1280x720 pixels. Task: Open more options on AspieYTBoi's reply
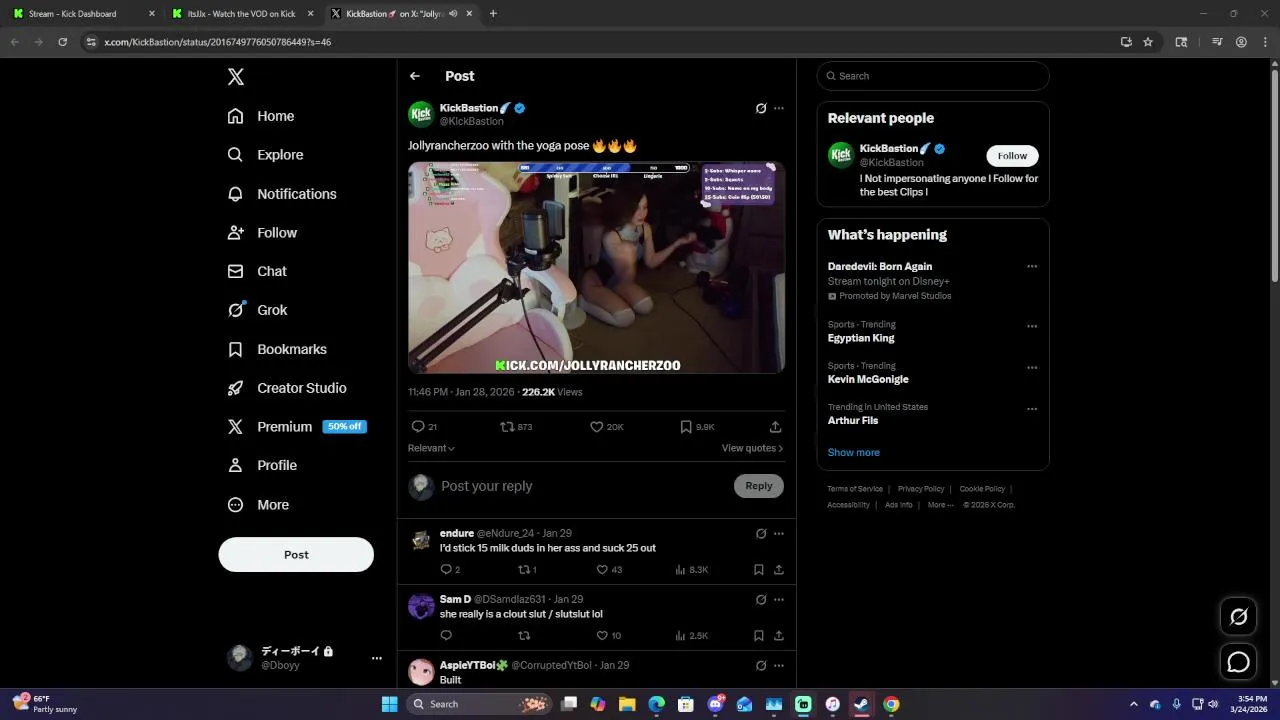779,666
